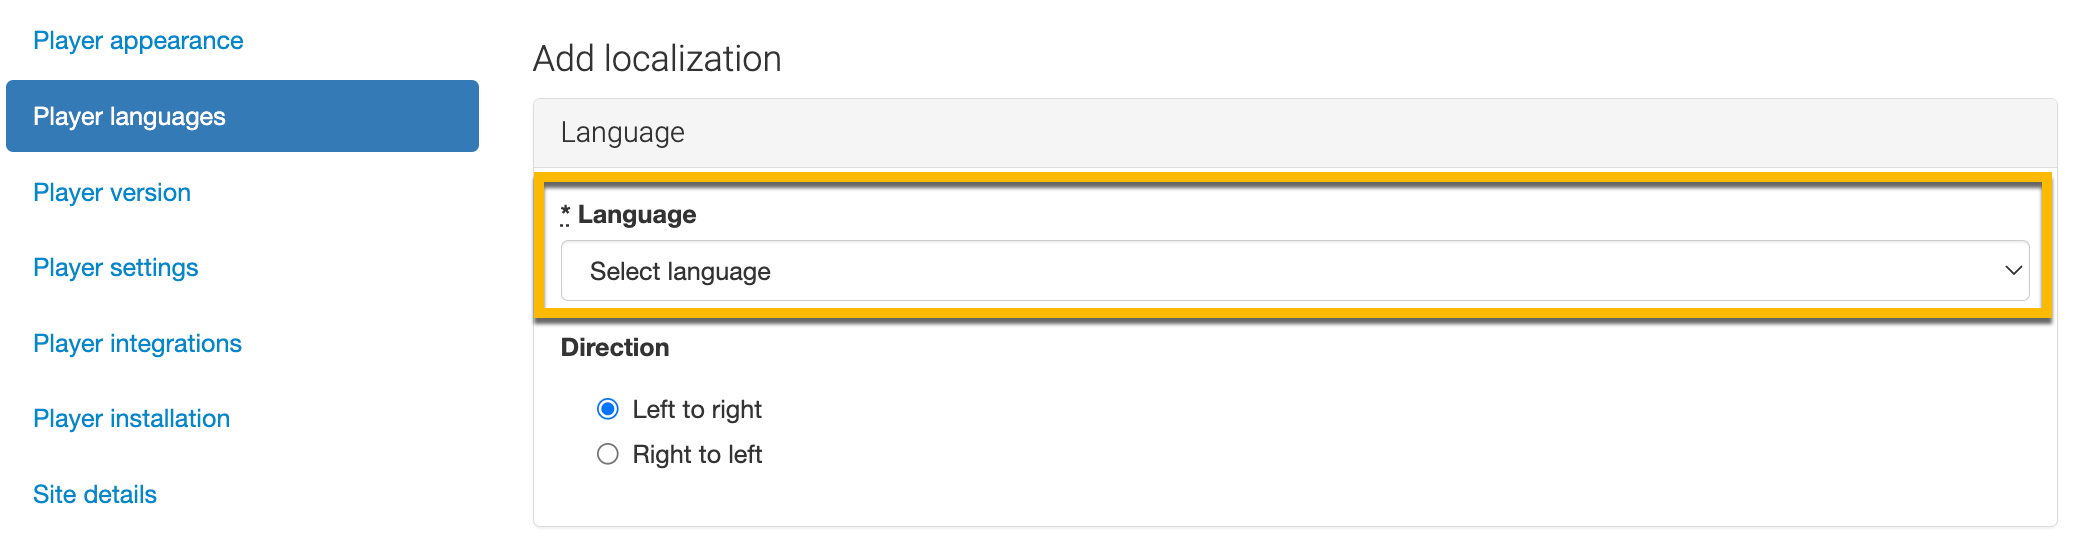Click the 'Right to left' label text
This screenshot has height=544, width=2078.
click(697, 455)
